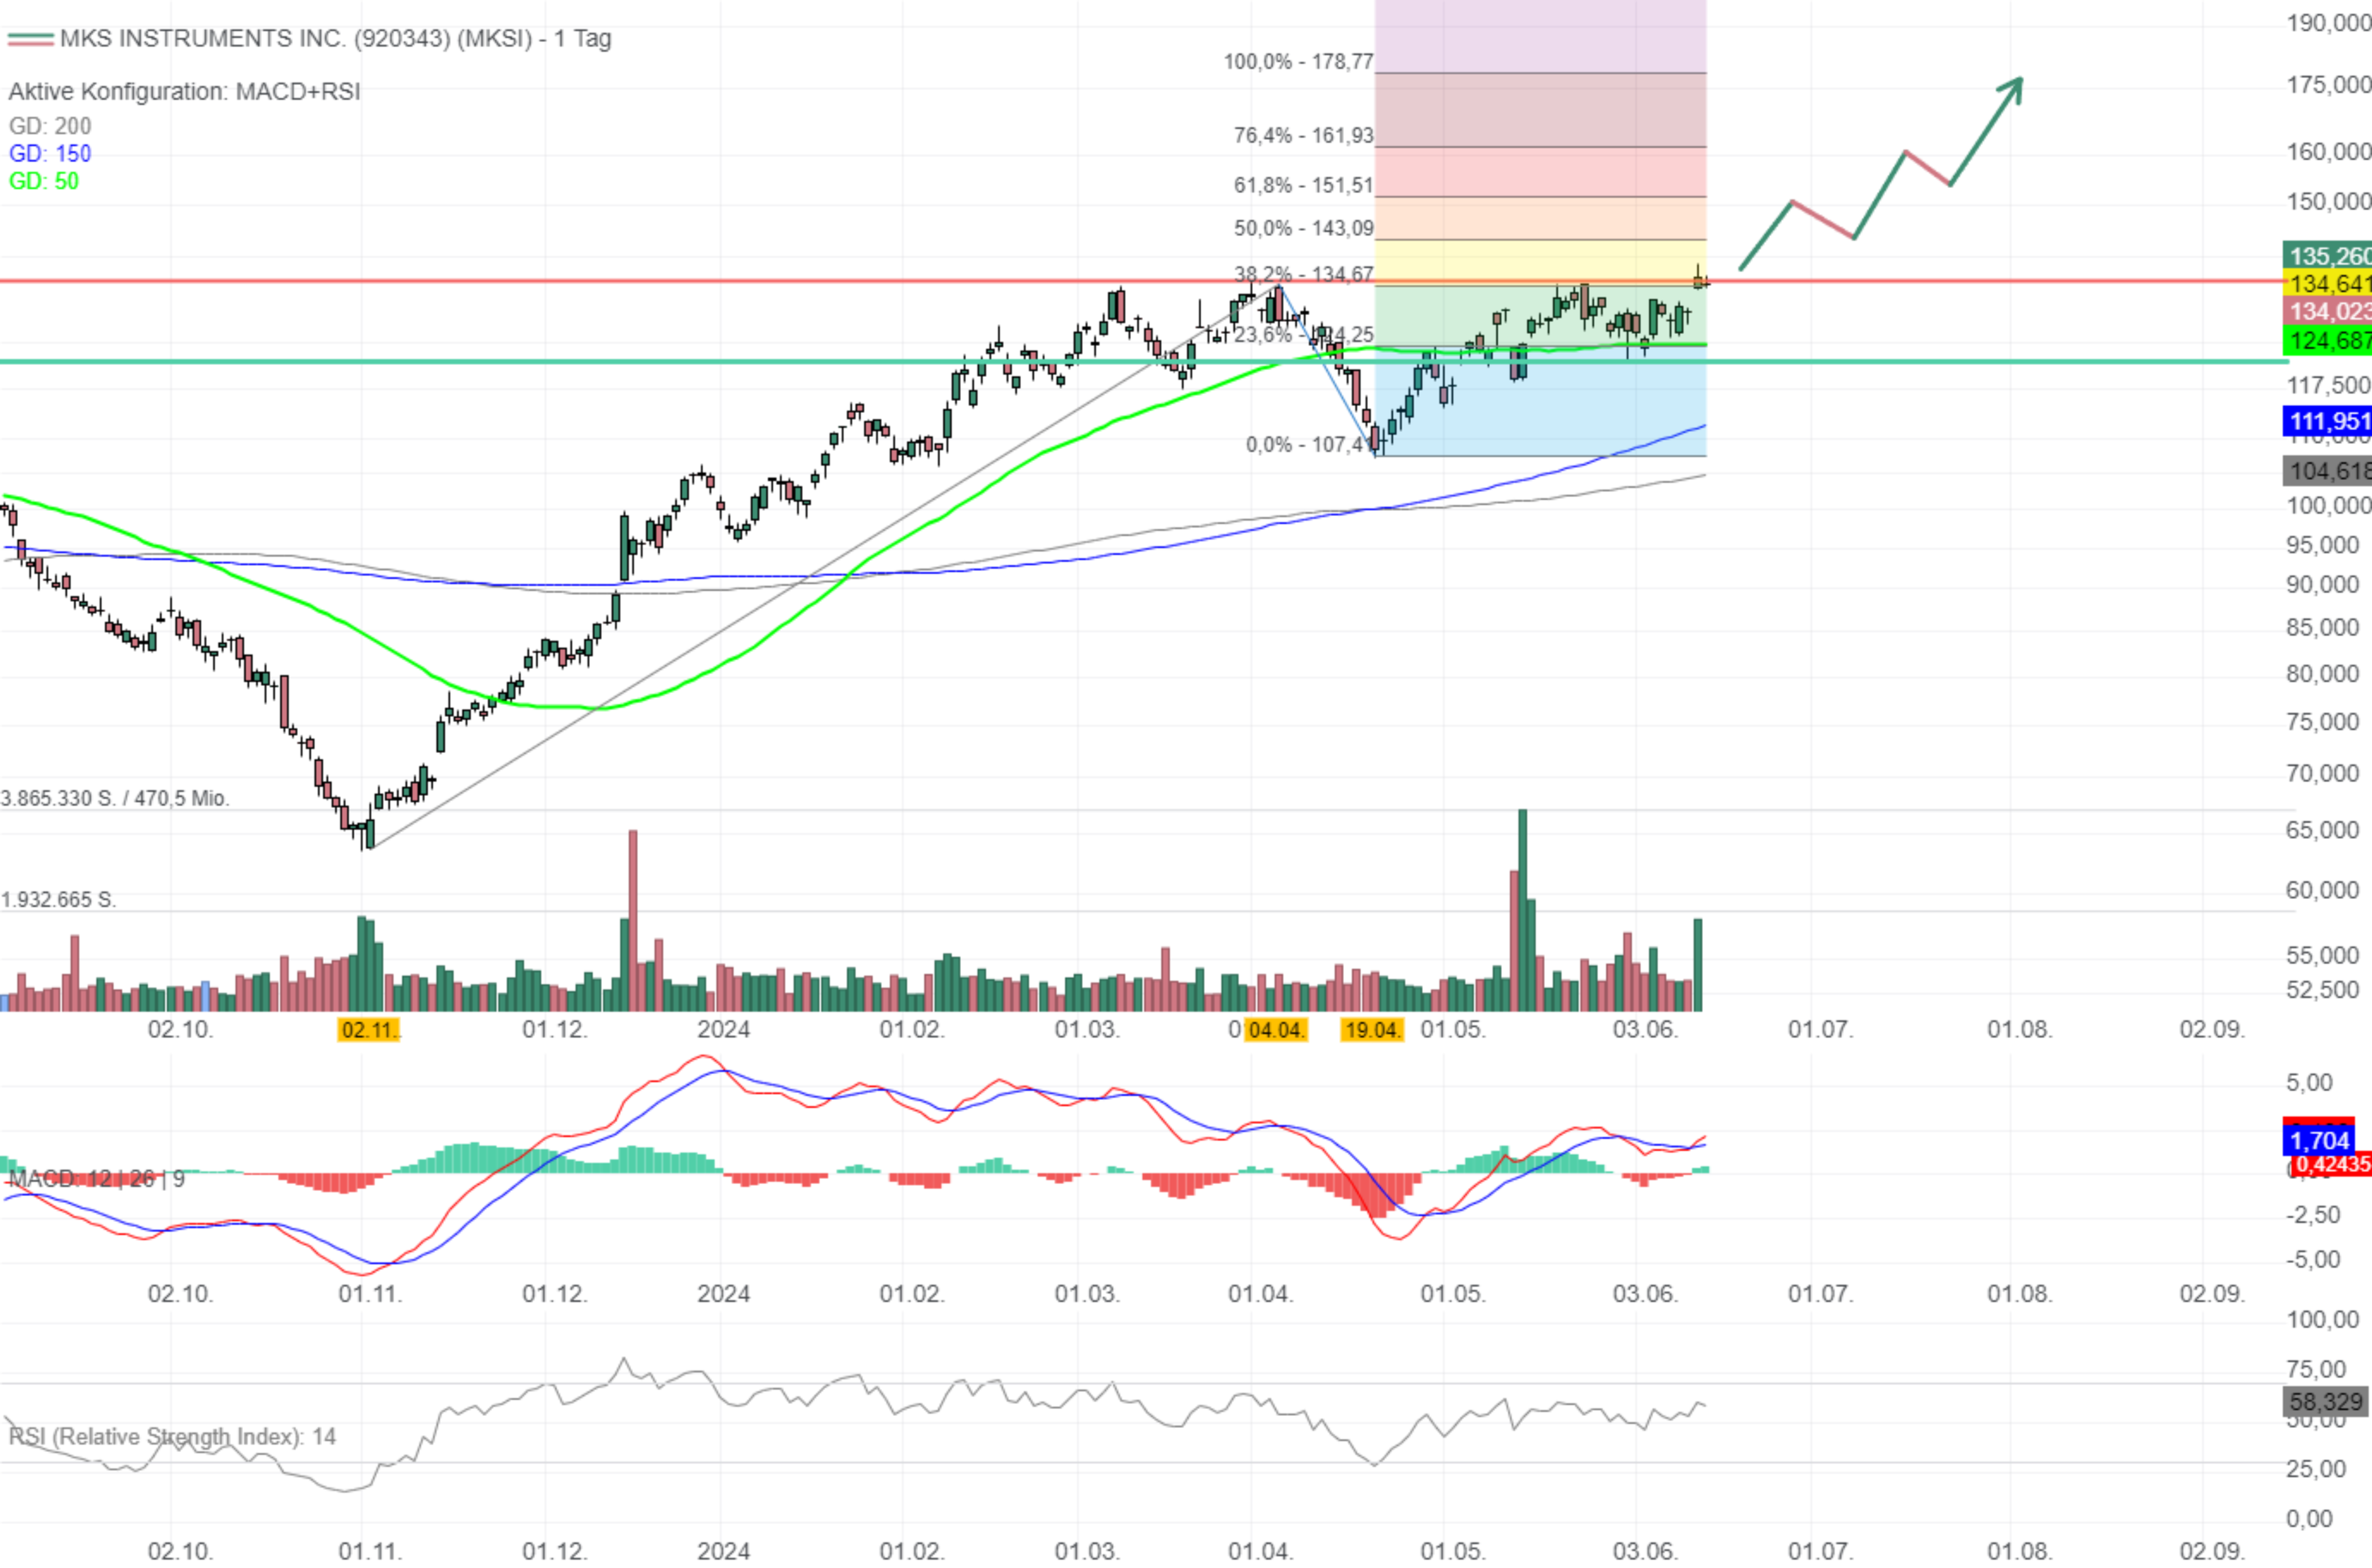
Task: Select the Fibonacci label '100,0% - 178,77'
Action: tap(1298, 62)
